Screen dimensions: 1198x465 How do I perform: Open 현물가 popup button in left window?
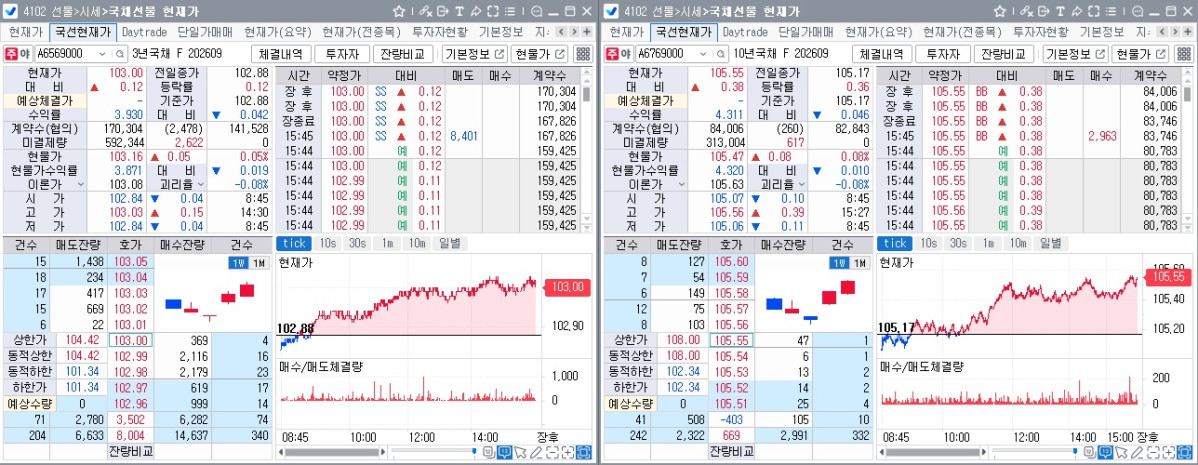[x=540, y=54]
